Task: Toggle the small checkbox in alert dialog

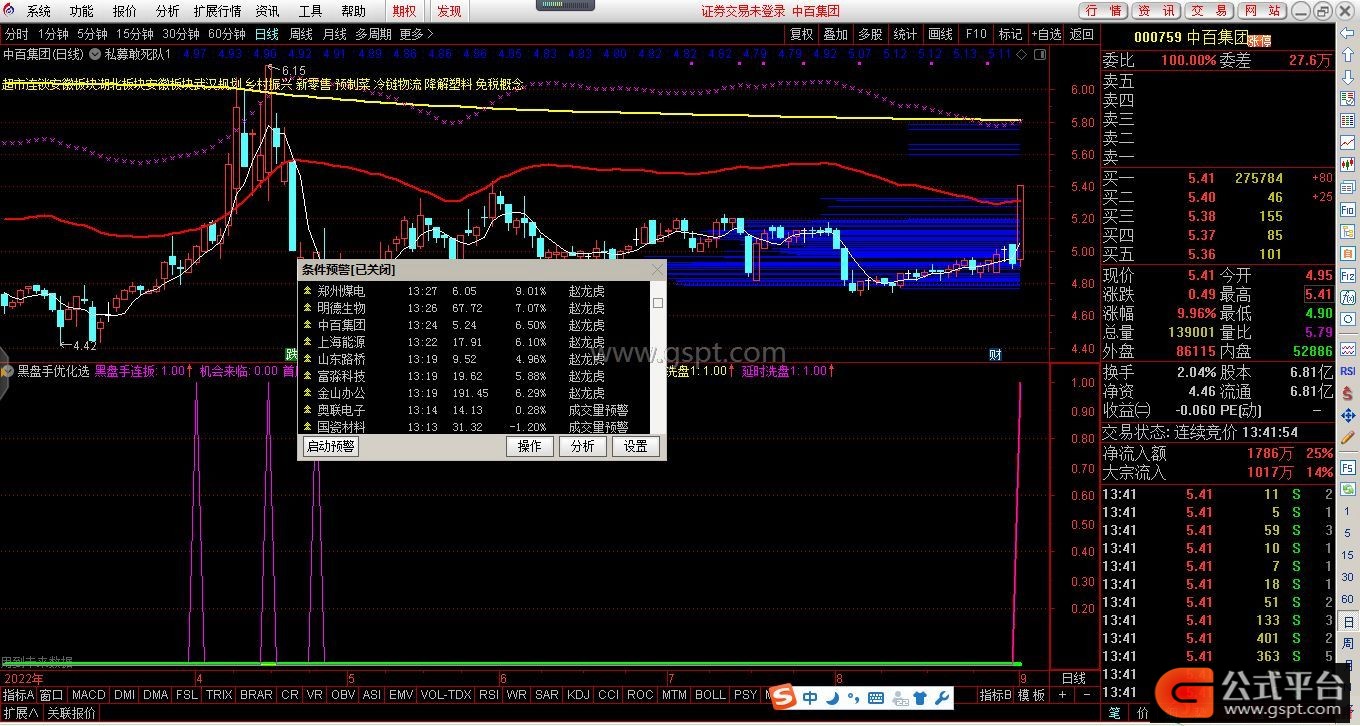Action: [x=658, y=303]
